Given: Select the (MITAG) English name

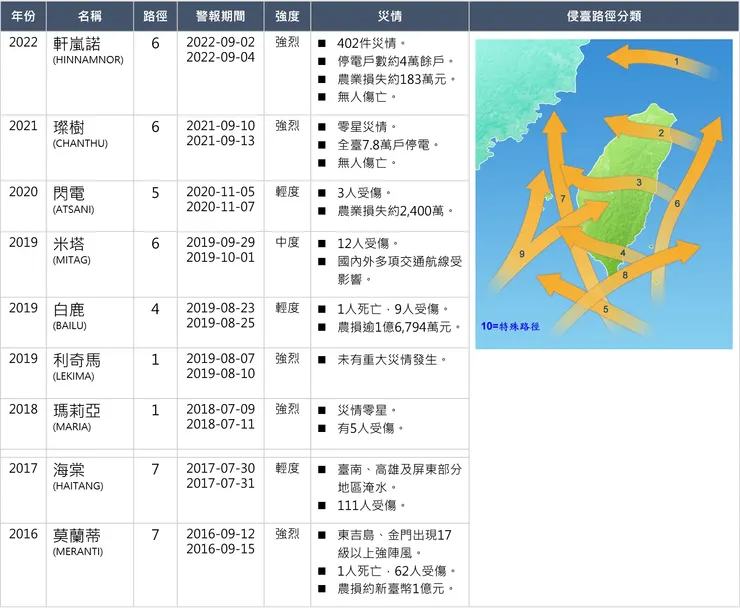Looking at the screenshot, I should (x=72, y=260).
